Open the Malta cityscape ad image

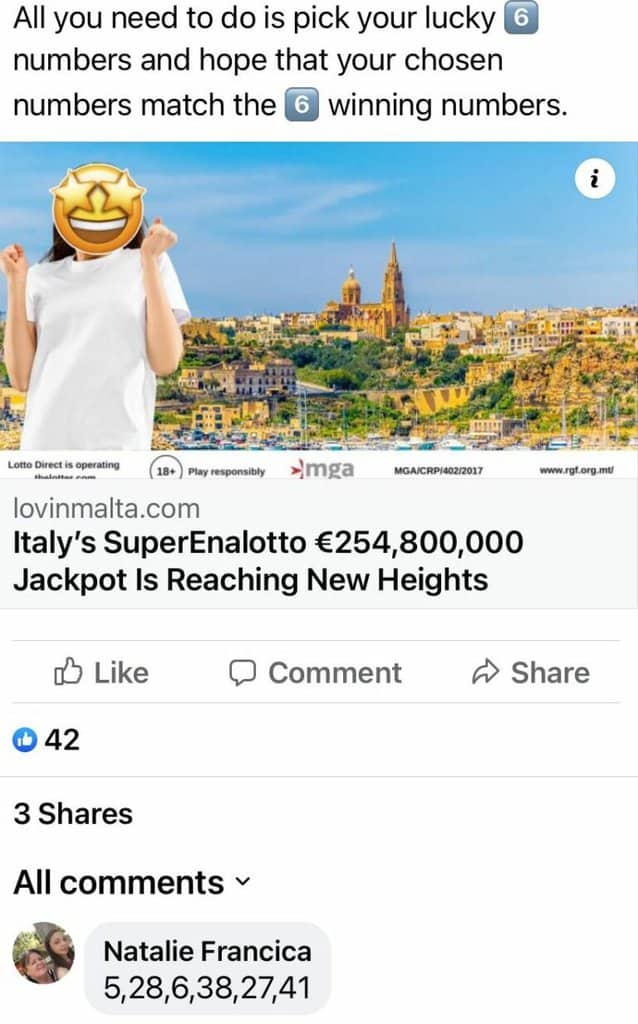coord(319,296)
